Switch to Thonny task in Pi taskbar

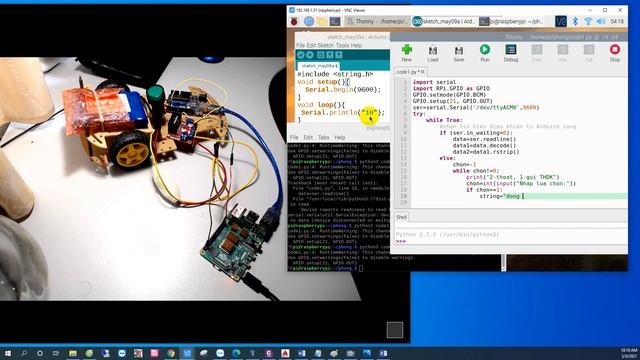[376, 21]
